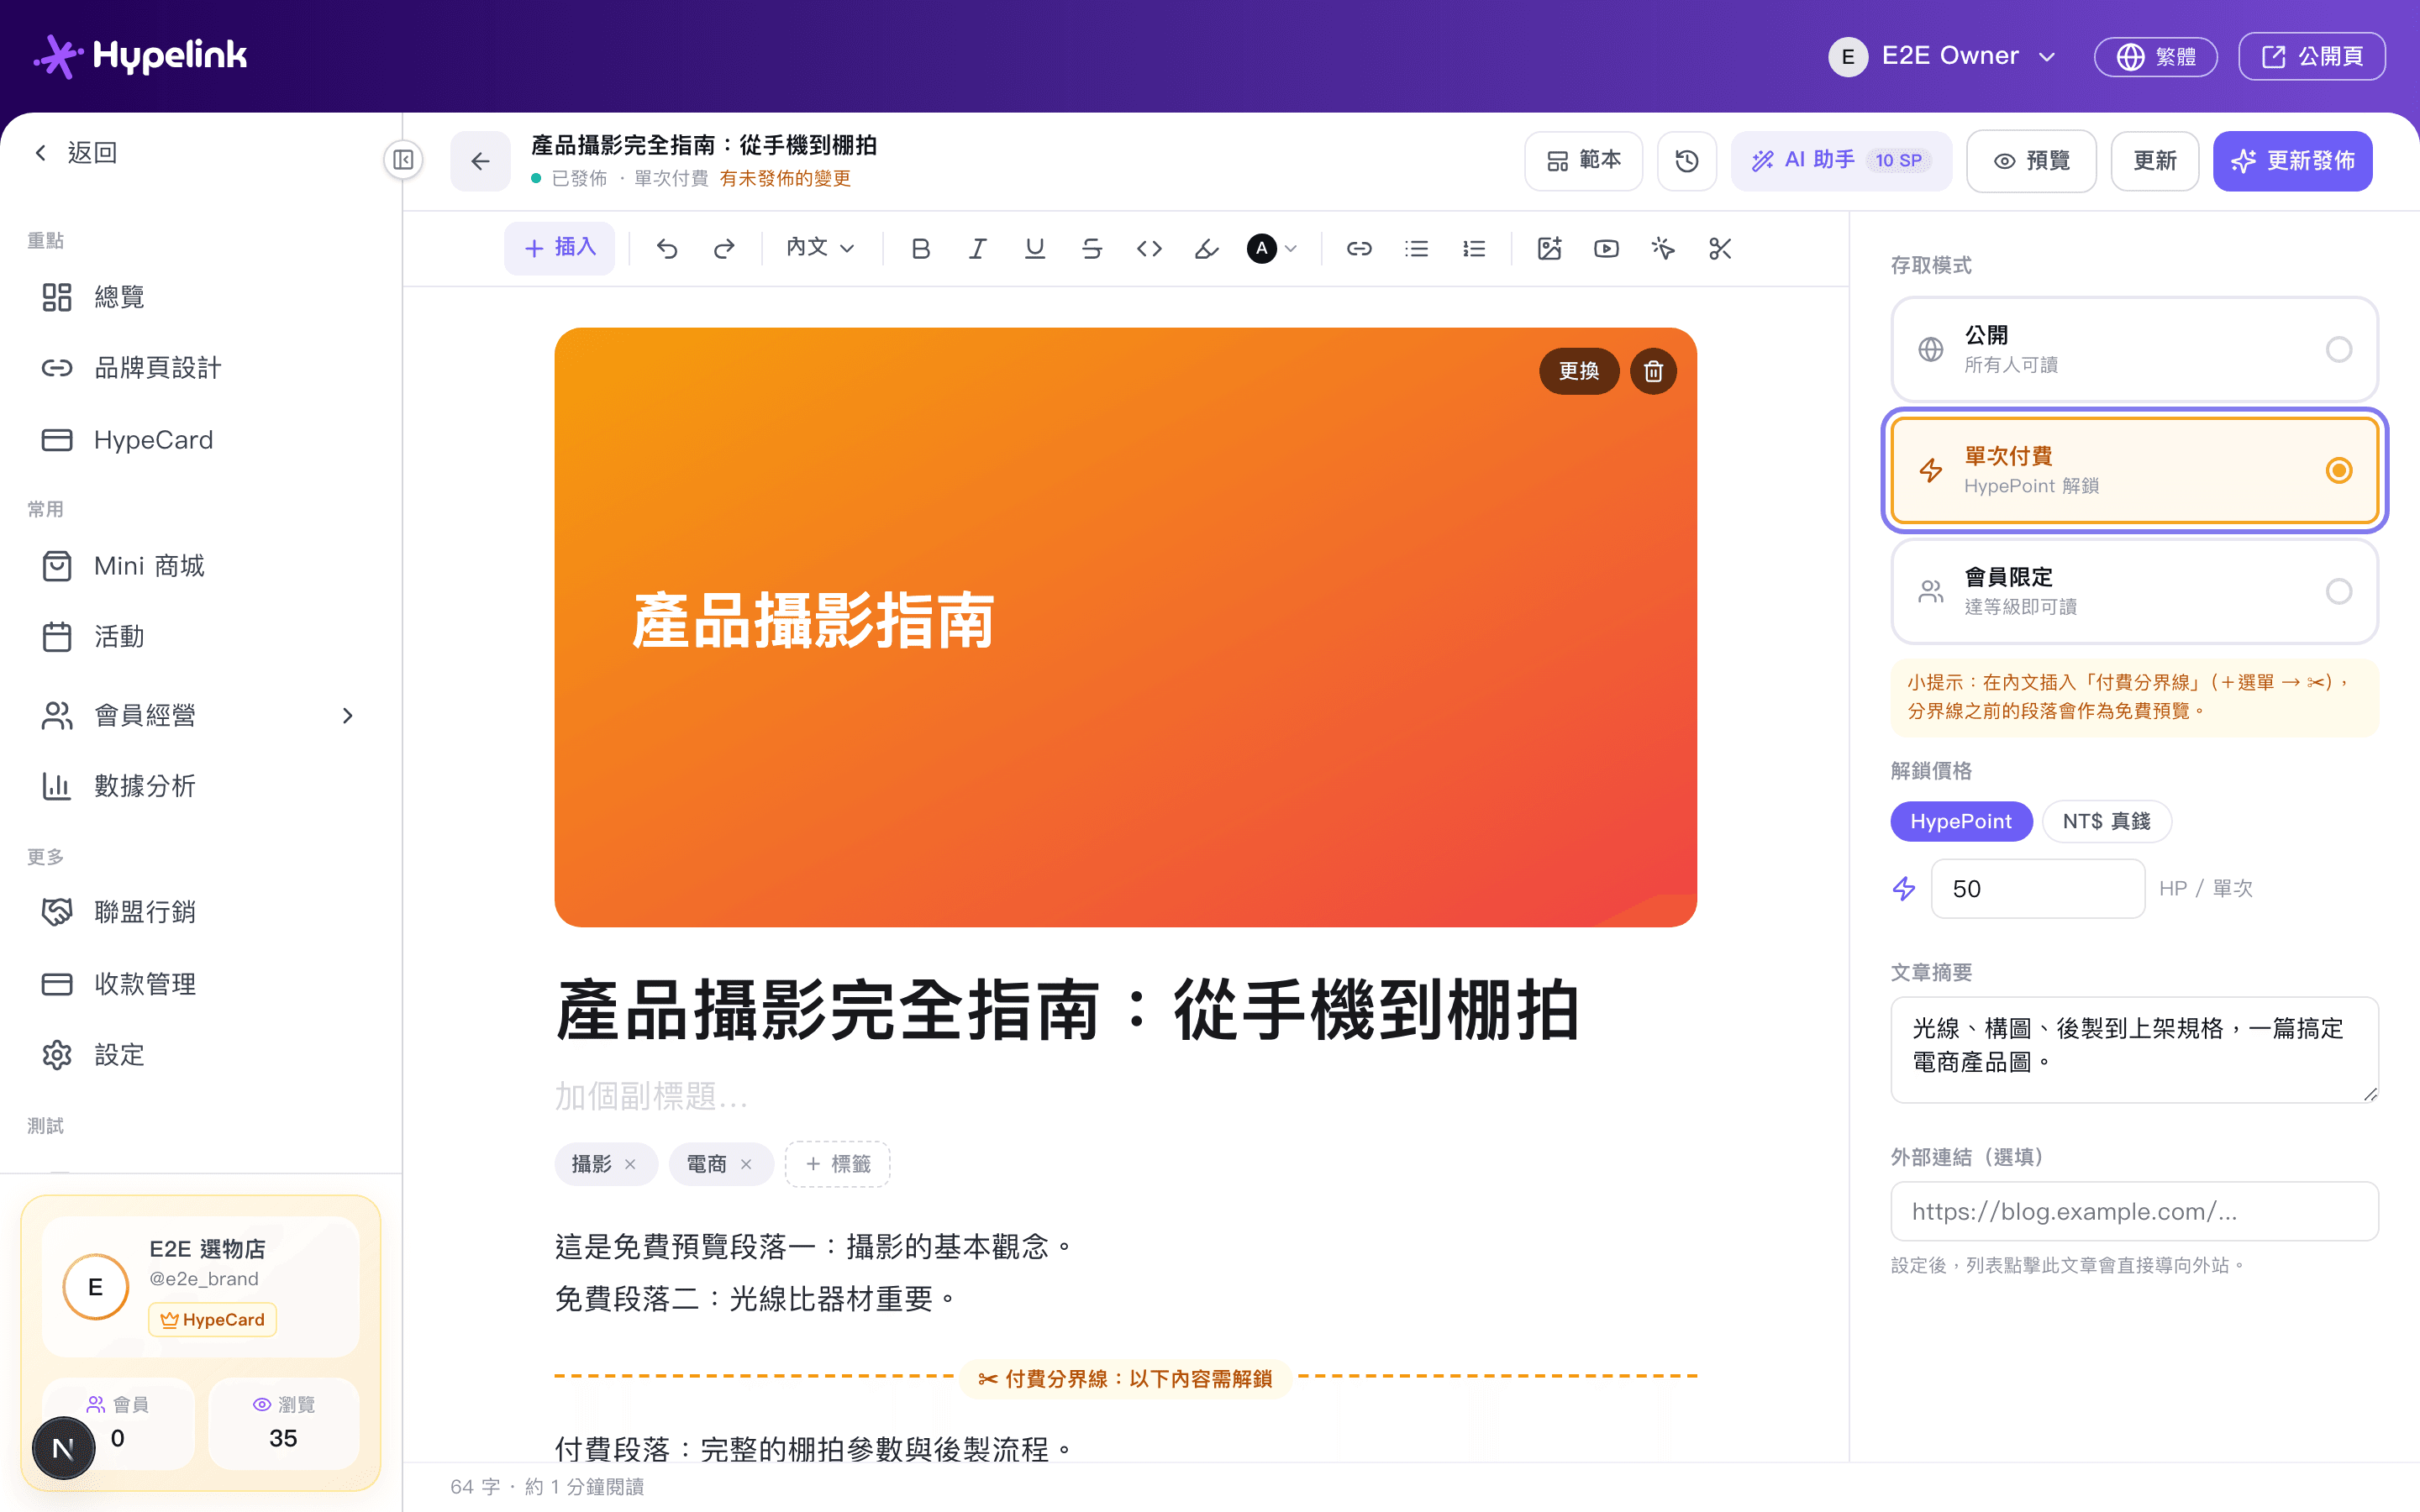Add a new tag with + 標籤
Image resolution: width=2420 pixels, height=1512 pixels.
point(838,1164)
